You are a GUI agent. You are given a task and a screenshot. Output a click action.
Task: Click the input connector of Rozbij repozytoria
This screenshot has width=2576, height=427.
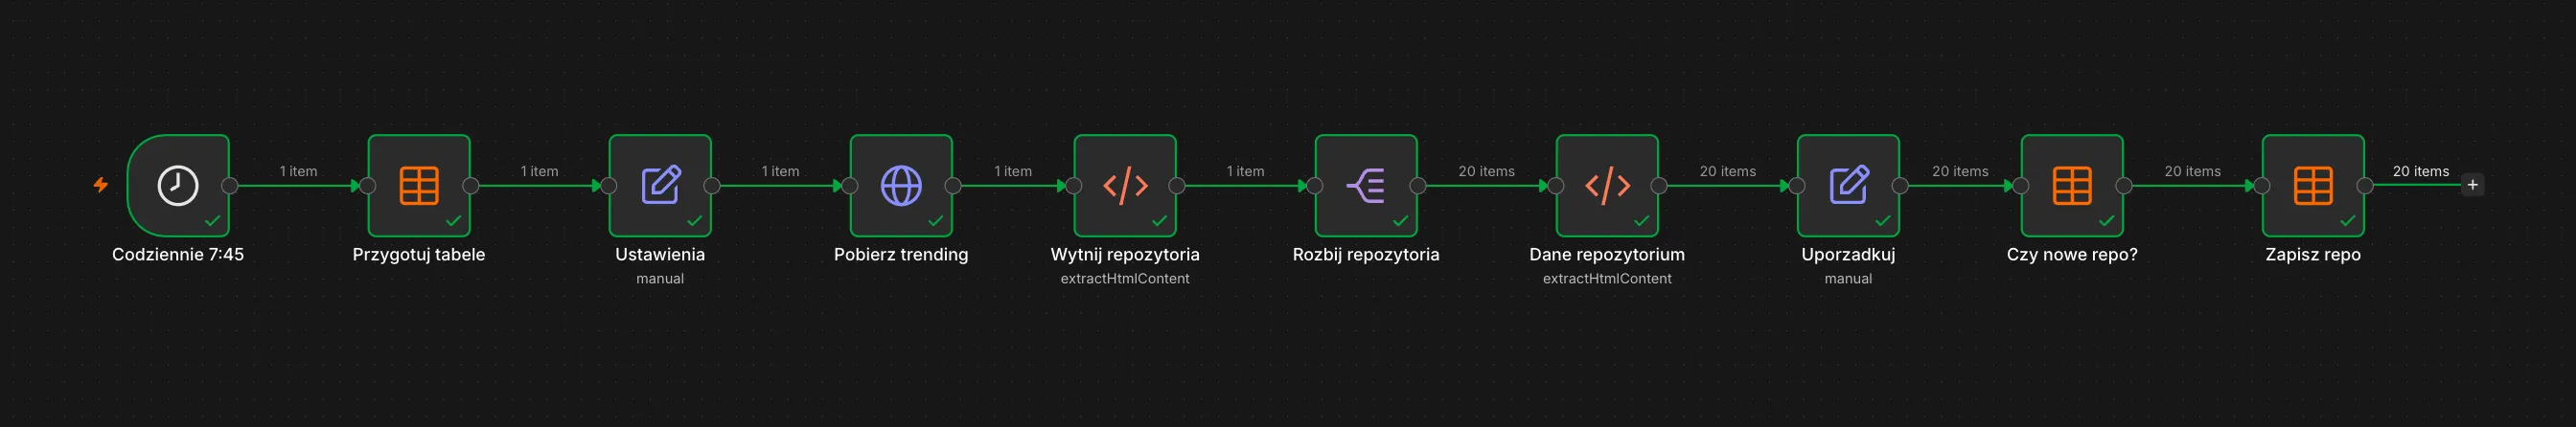pyautogui.click(x=1315, y=185)
